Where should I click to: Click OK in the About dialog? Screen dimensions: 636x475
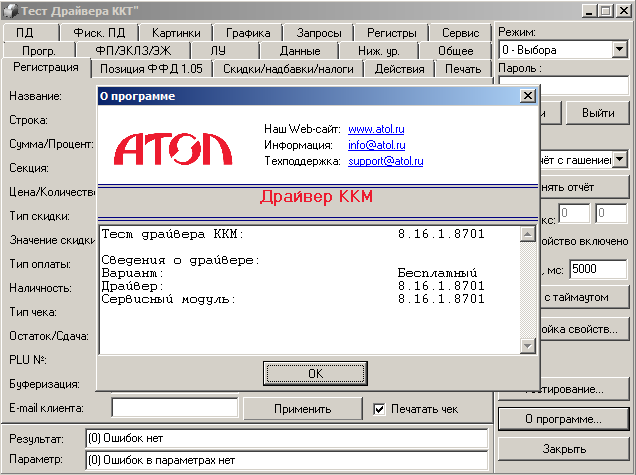(x=315, y=373)
